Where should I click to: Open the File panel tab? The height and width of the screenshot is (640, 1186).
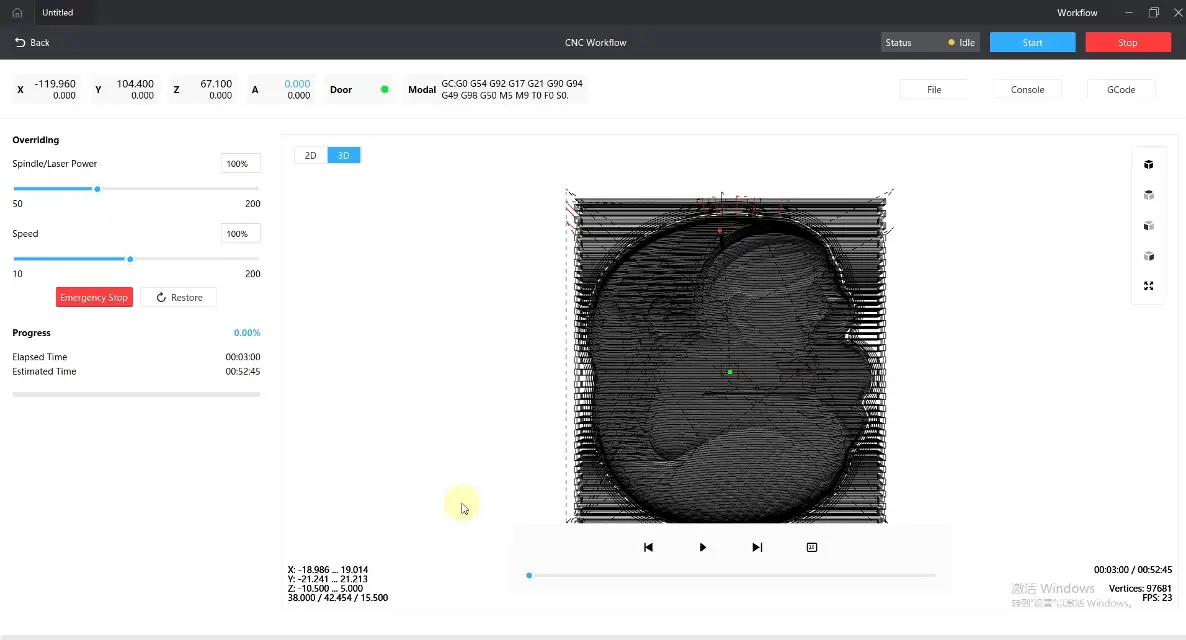coord(933,89)
